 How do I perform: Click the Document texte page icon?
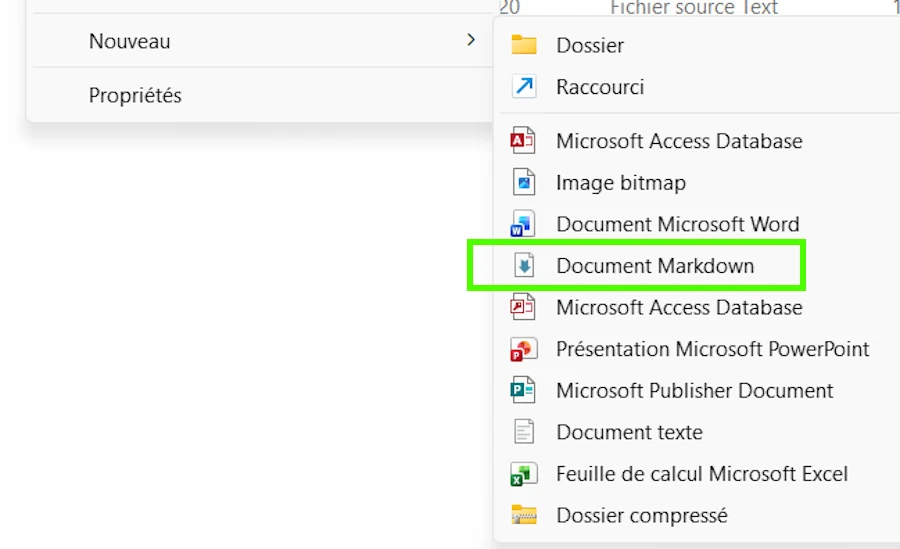tap(523, 432)
